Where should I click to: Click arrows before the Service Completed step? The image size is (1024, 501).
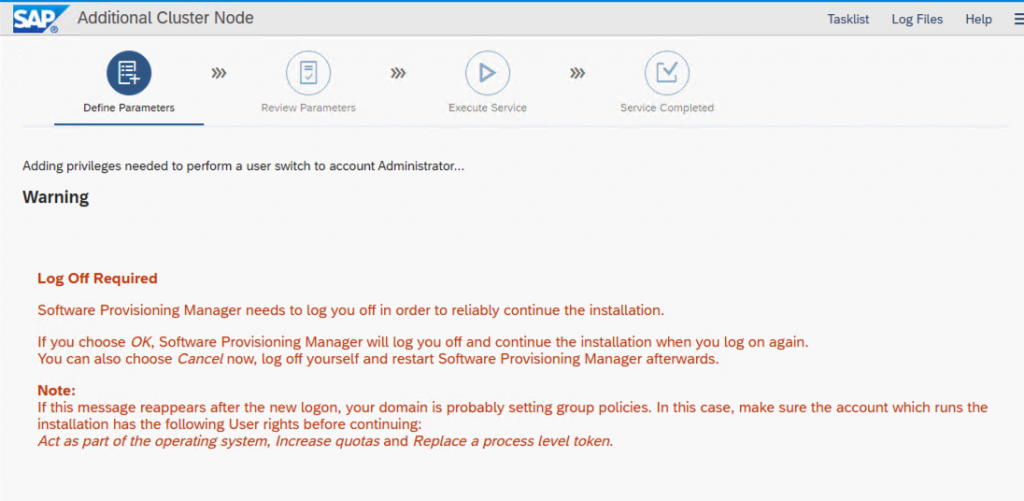577,73
